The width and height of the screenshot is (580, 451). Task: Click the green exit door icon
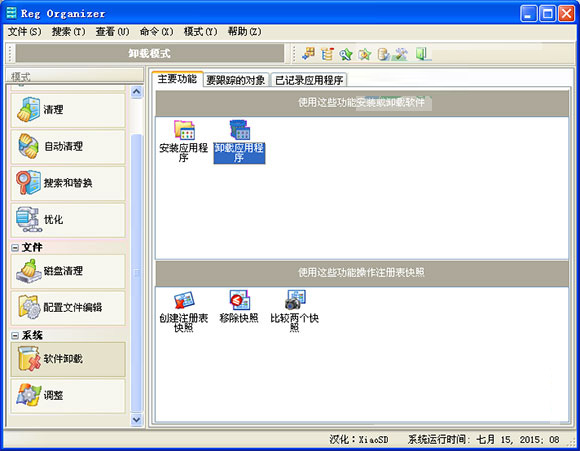[x=422, y=54]
